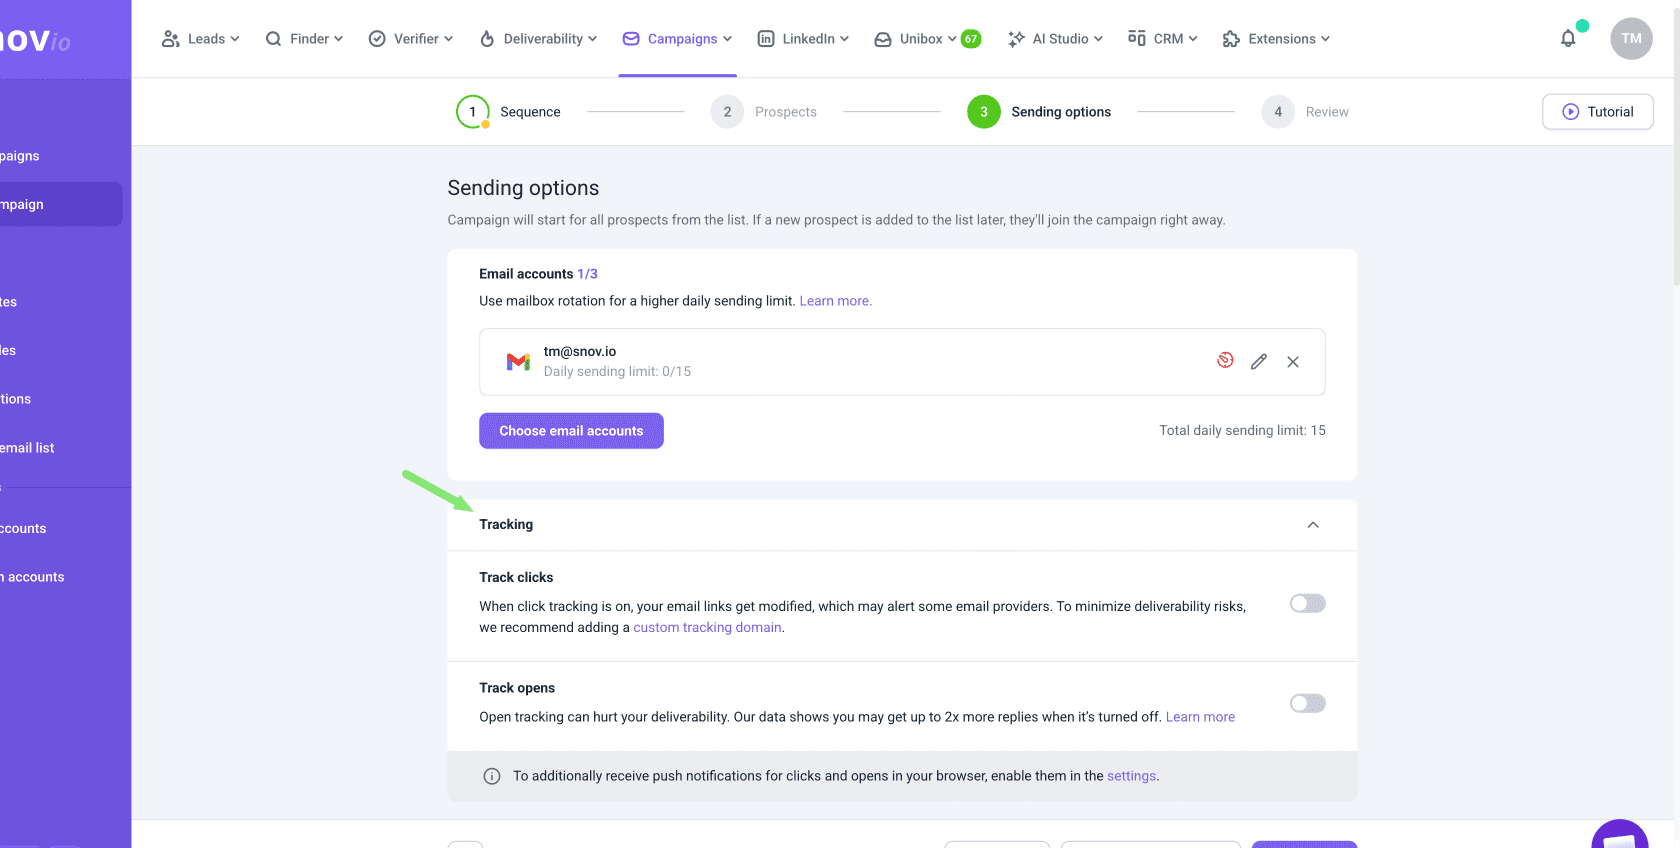
Task: Click the Tutorial button
Action: click(x=1597, y=112)
